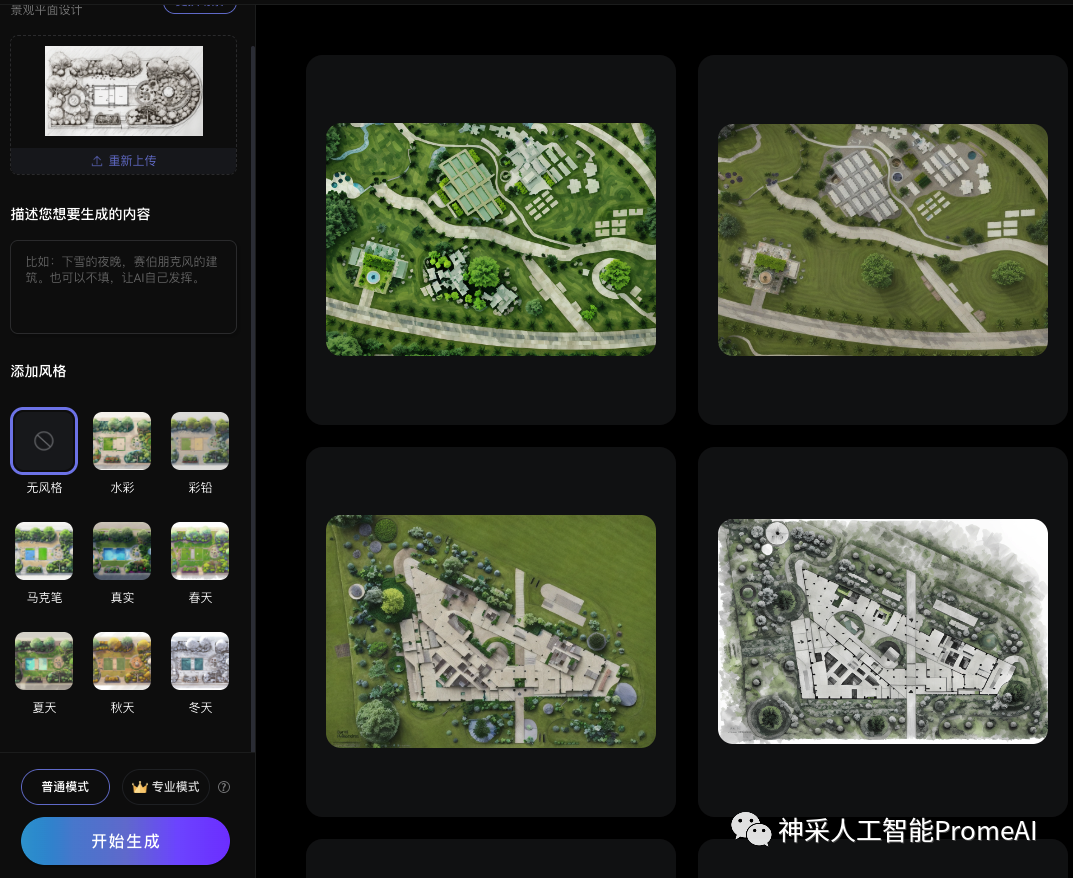Click the 开始生成 generate button
1073x878 pixels.
pyautogui.click(x=125, y=841)
